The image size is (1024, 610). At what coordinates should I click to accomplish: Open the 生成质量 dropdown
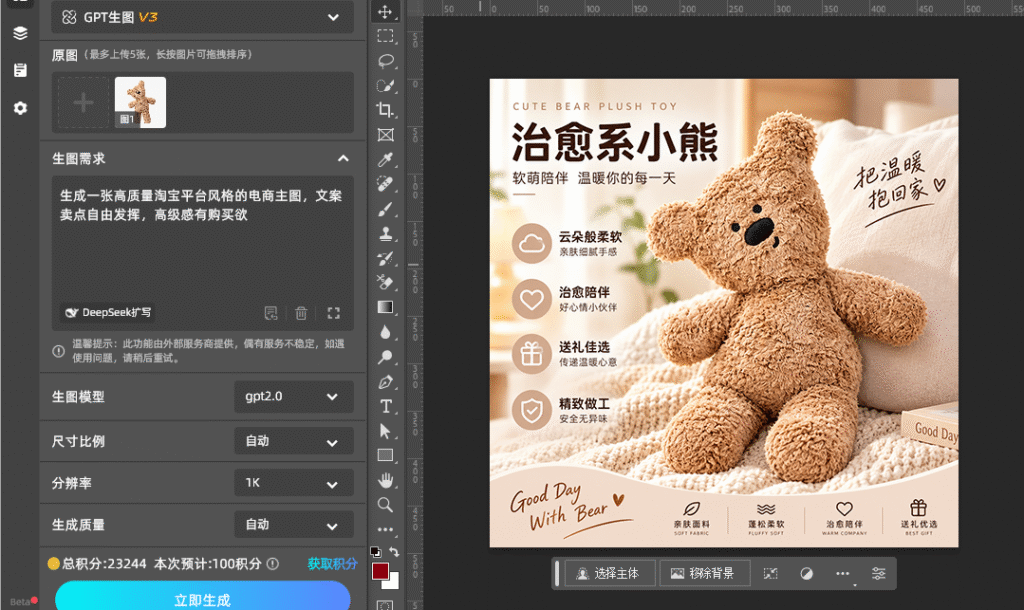[293, 524]
